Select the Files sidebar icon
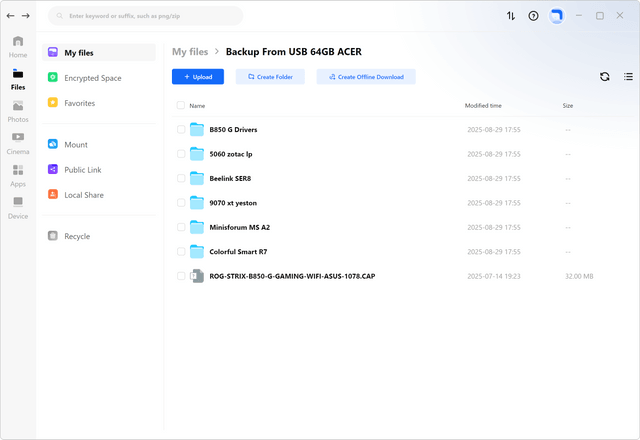 [x=18, y=74]
